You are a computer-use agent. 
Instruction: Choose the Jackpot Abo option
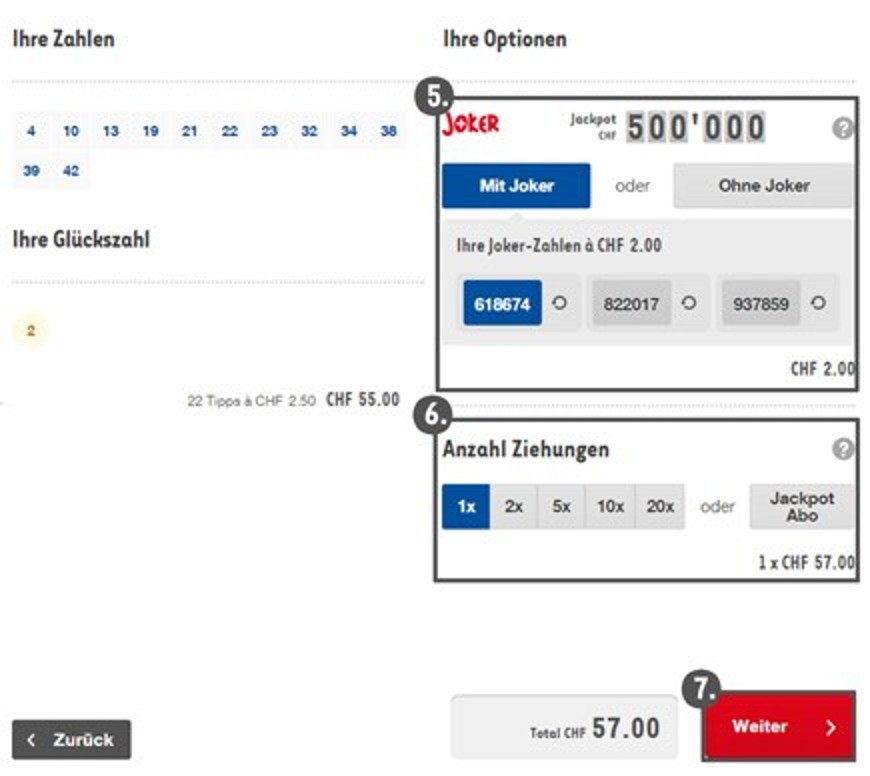pyautogui.click(x=801, y=506)
